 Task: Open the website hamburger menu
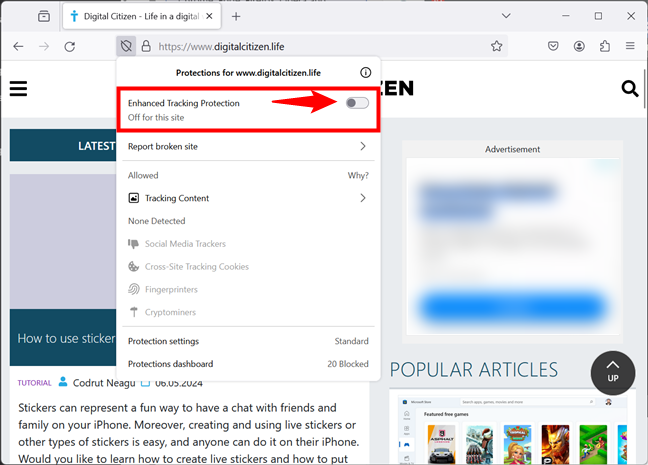click(x=18, y=88)
